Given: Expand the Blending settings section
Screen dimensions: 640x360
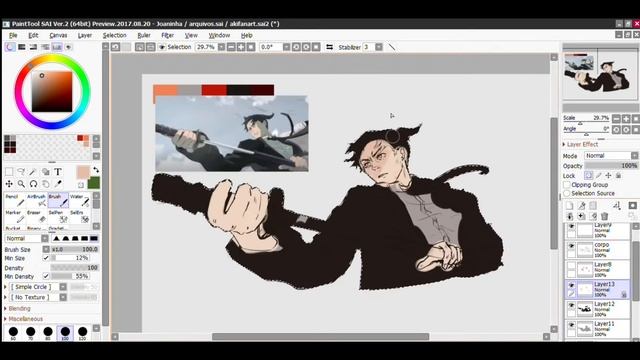Looking at the screenshot, I should click(18, 309).
